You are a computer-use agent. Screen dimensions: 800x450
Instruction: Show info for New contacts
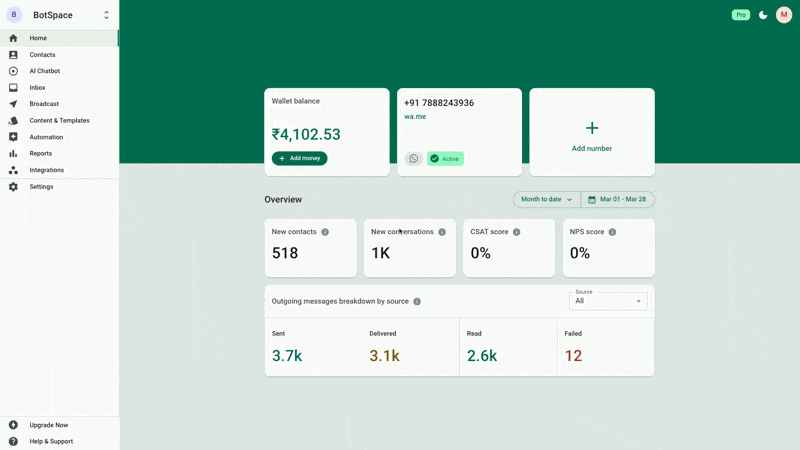click(x=325, y=232)
